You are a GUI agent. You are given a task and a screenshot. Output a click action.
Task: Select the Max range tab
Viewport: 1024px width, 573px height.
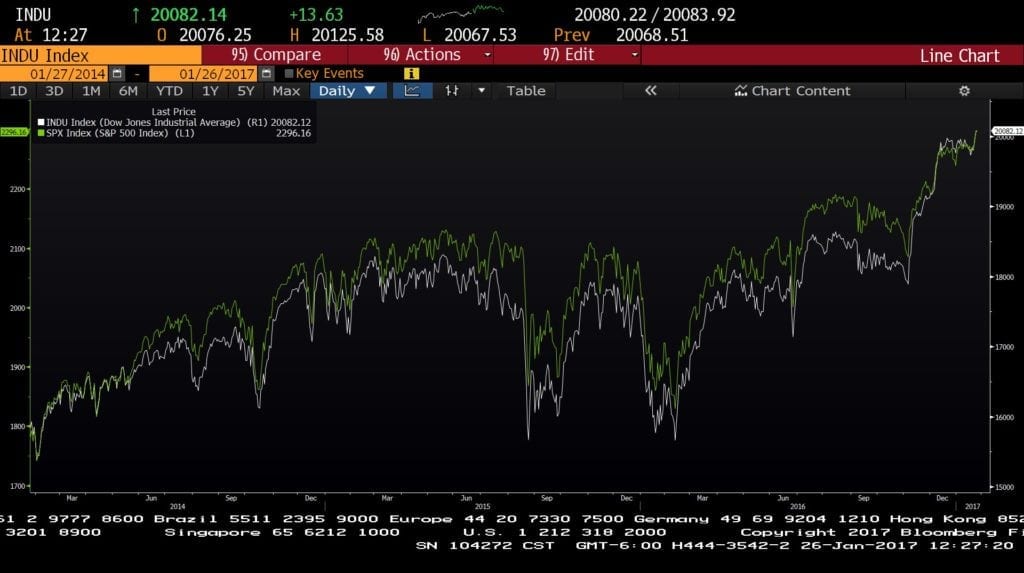click(x=286, y=91)
